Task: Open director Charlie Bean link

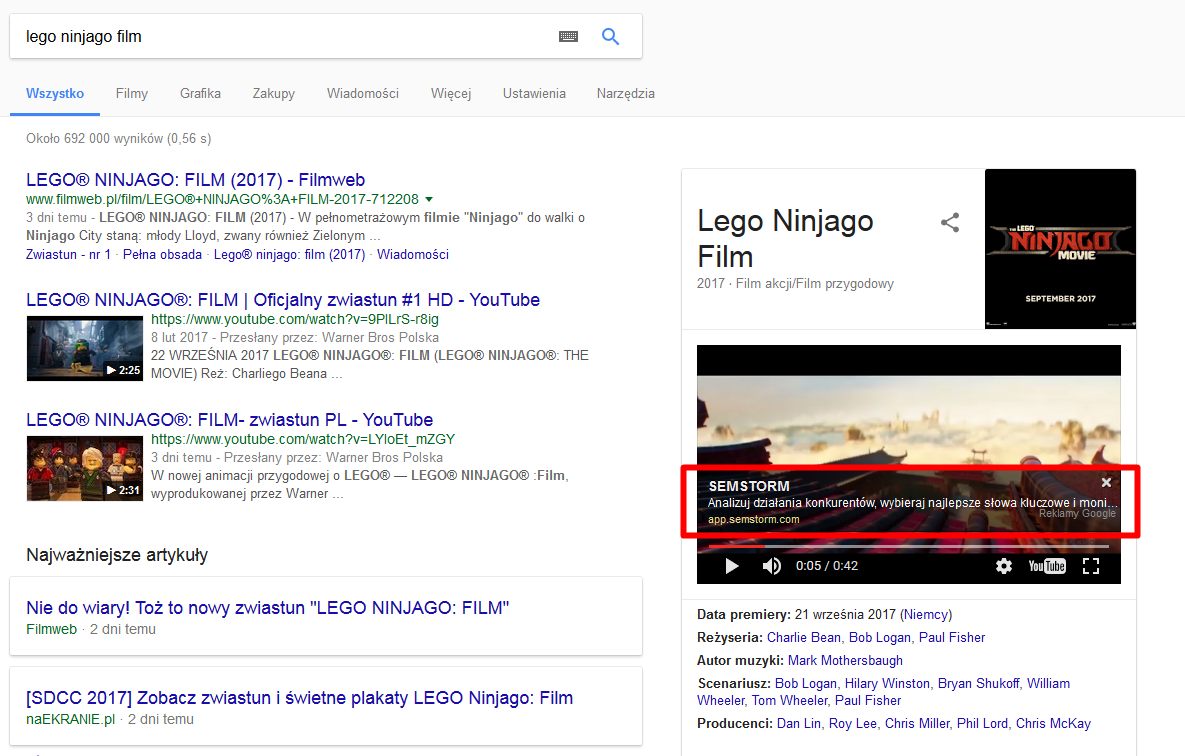Action: (803, 637)
